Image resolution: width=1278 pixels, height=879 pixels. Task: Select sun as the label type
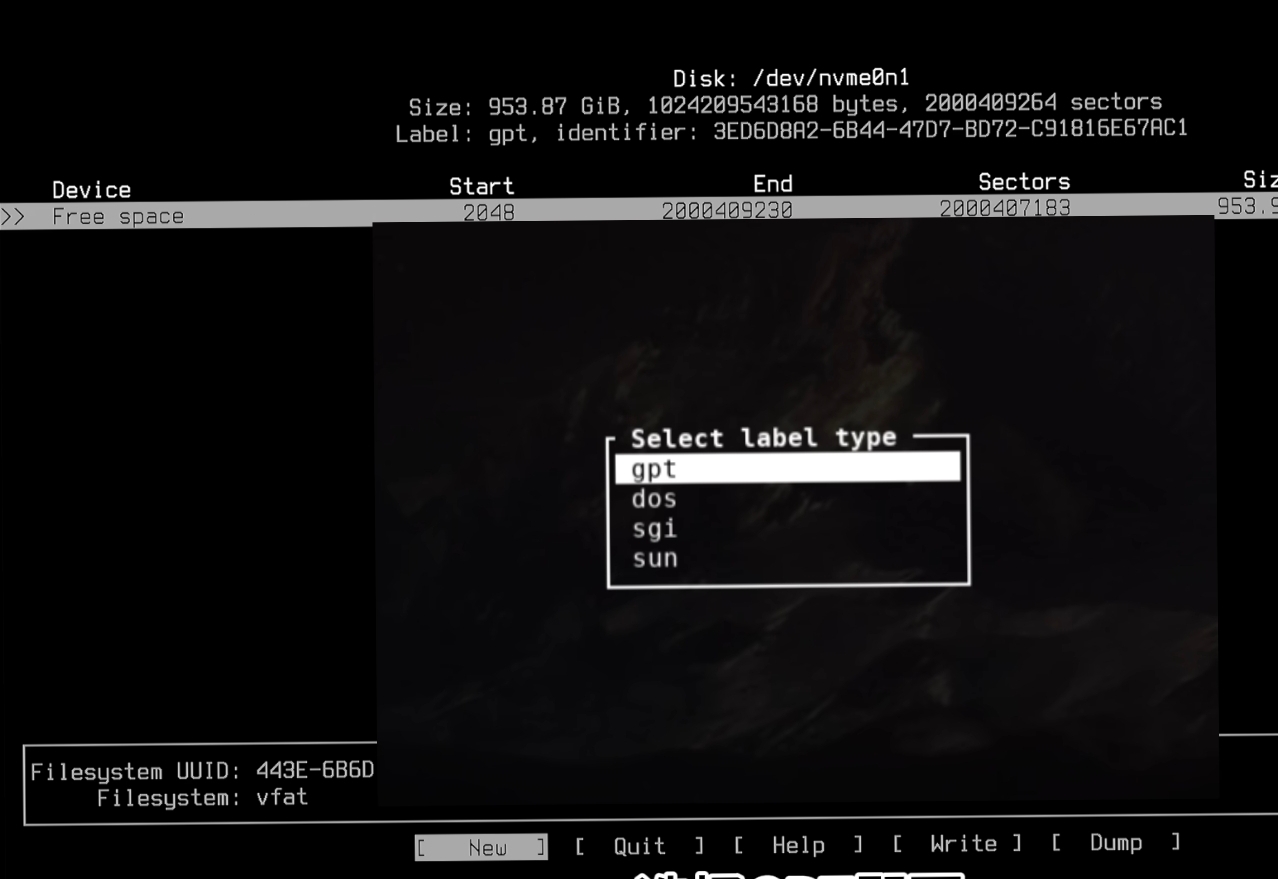pyautogui.click(x=655, y=558)
